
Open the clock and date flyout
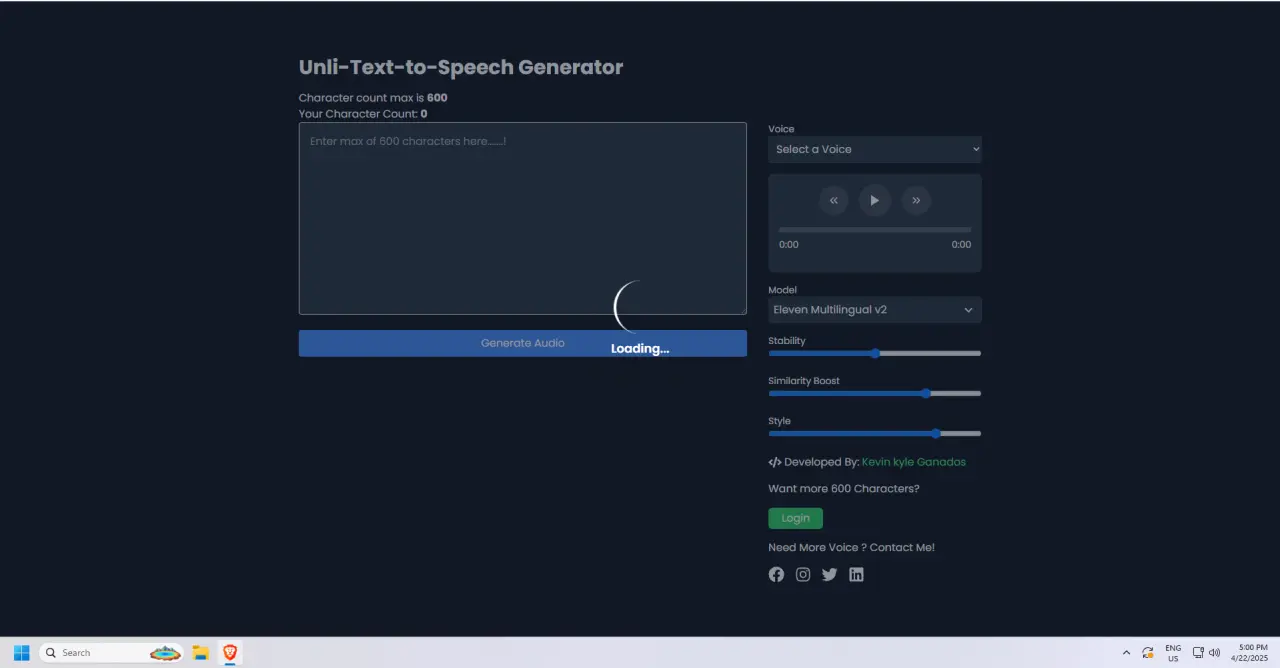[x=1252, y=653]
